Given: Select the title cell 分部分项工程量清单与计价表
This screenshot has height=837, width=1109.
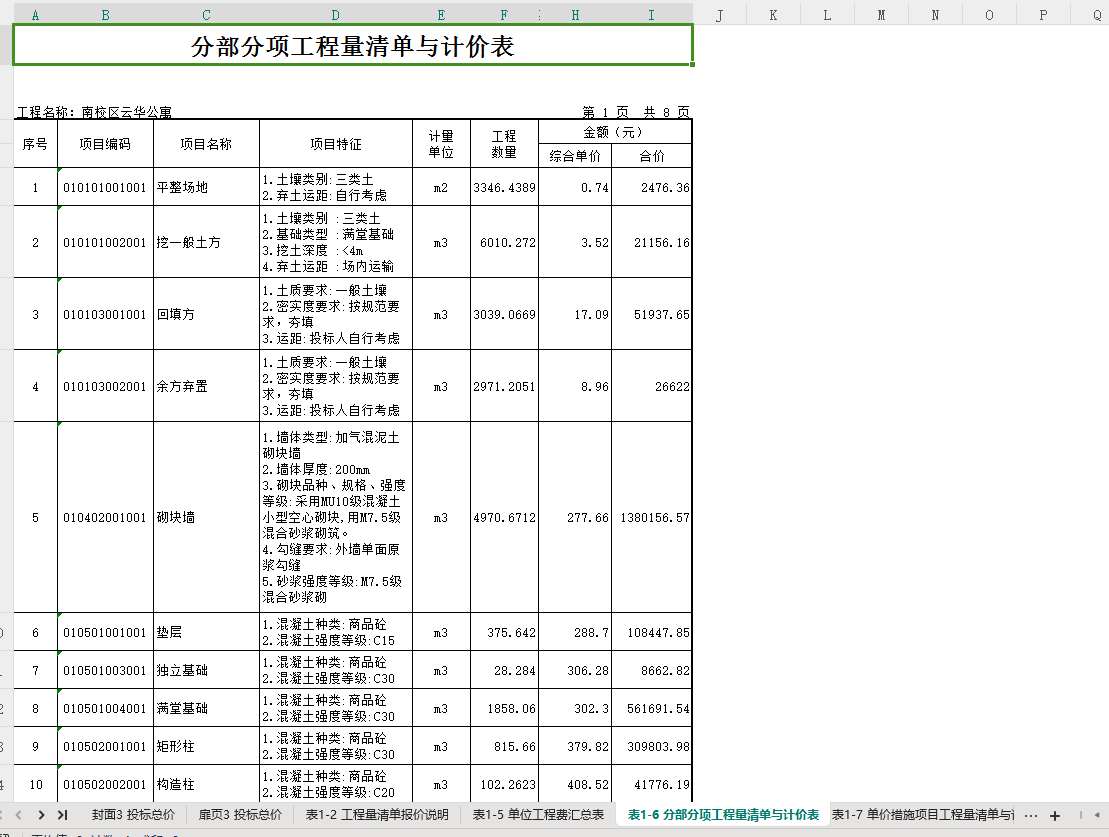Looking at the screenshot, I should click(353, 45).
